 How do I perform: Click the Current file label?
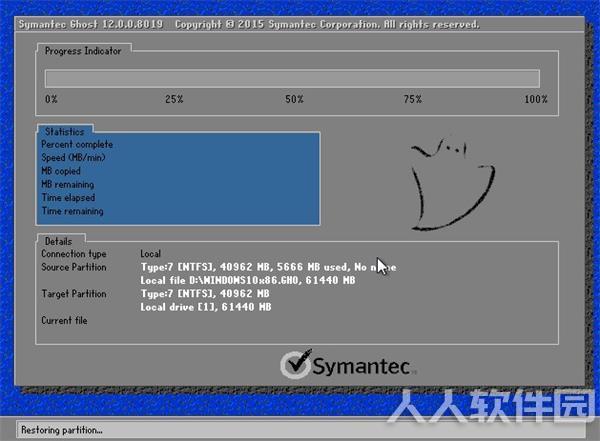[x=64, y=320]
